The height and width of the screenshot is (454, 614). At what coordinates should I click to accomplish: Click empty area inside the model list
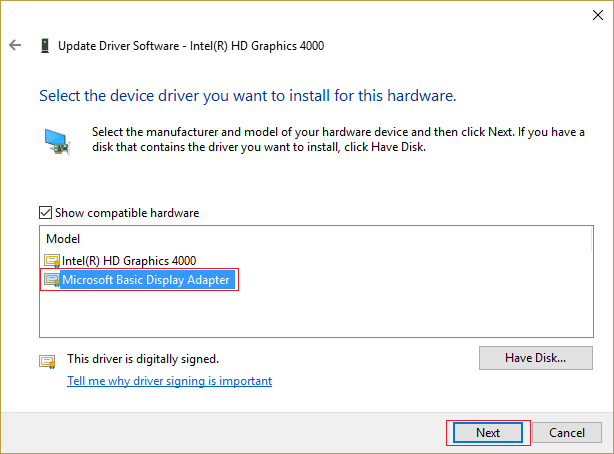(x=300, y=315)
